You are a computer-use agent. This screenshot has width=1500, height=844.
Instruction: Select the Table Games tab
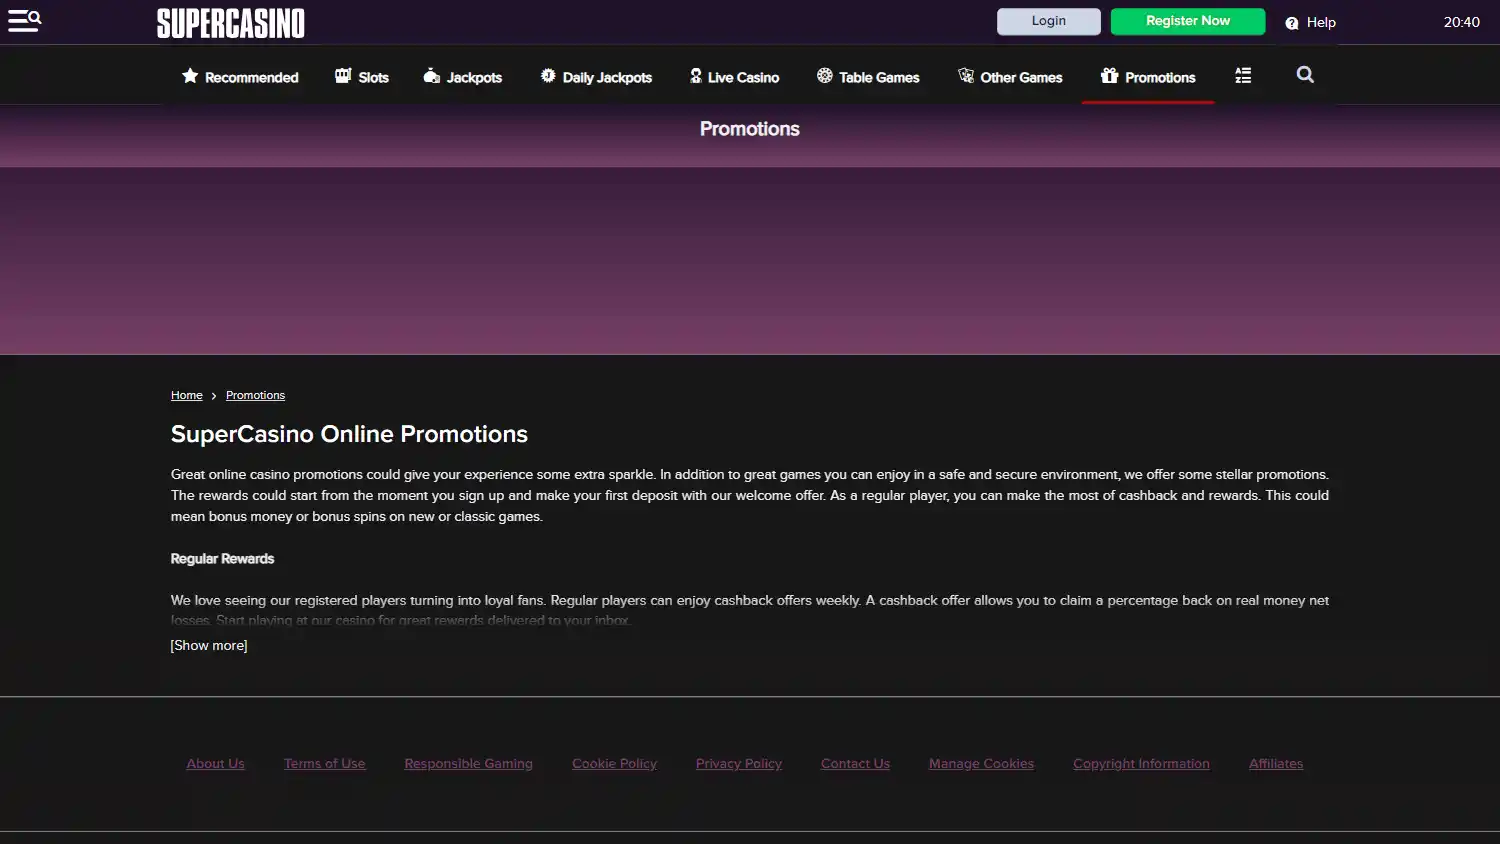(868, 77)
